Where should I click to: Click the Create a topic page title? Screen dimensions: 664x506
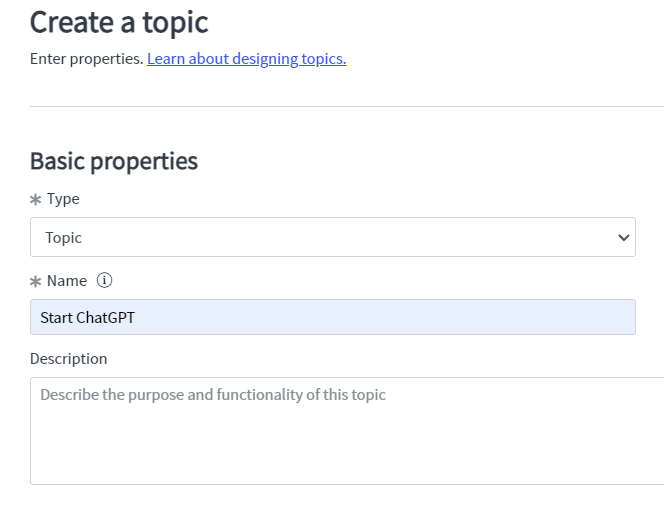(x=119, y=22)
